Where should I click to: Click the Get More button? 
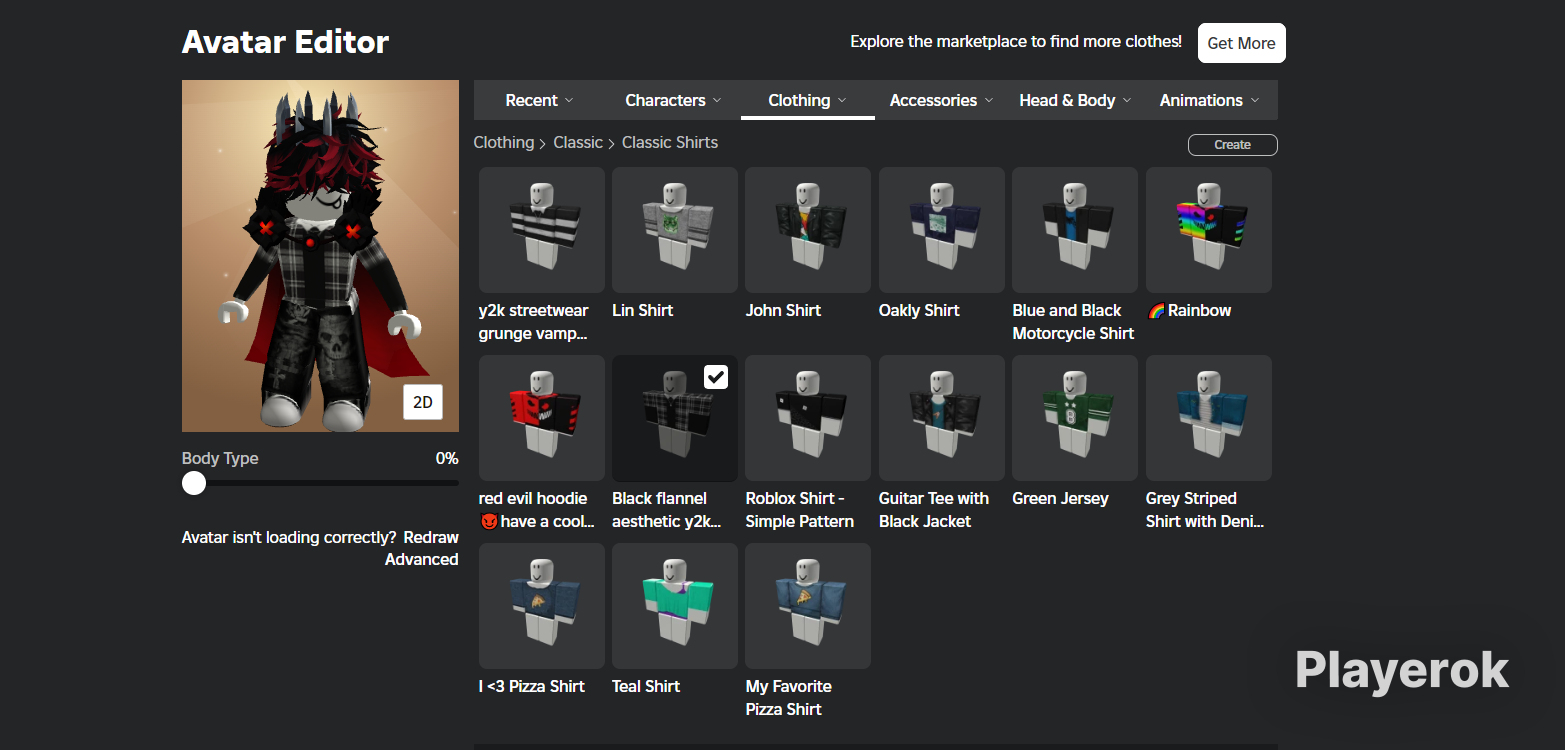pos(1242,43)
